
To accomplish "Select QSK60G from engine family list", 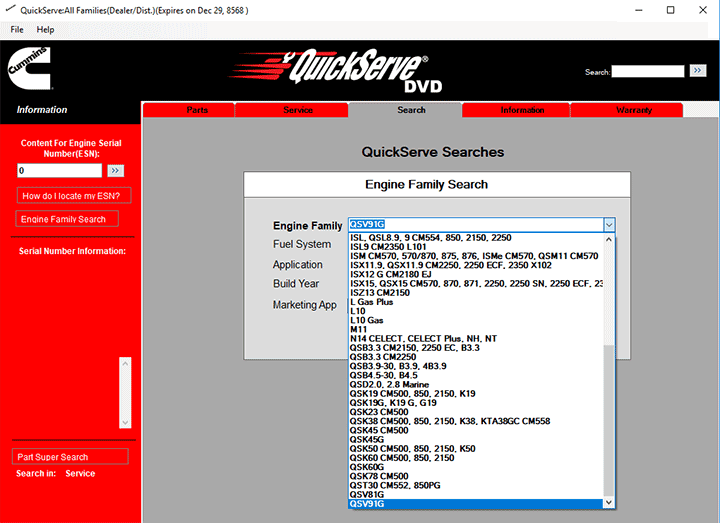I will 367,467.
